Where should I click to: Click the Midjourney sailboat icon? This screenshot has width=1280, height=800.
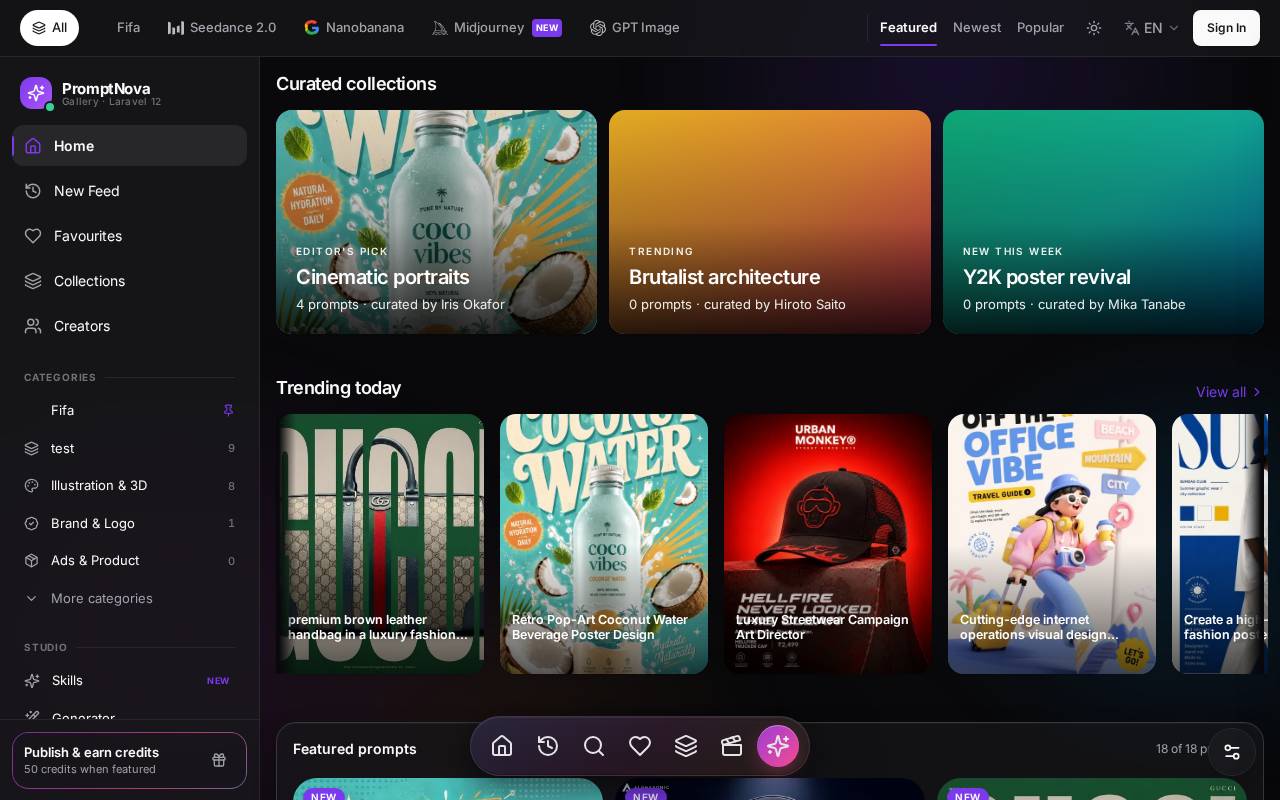pos(440,28)
